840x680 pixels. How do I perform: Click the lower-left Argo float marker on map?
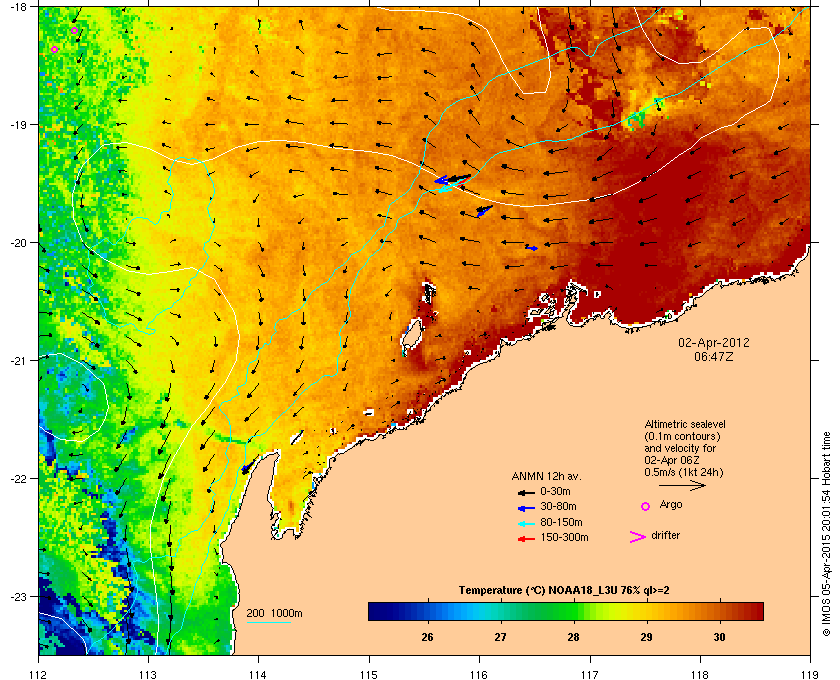tap(54, 50)
